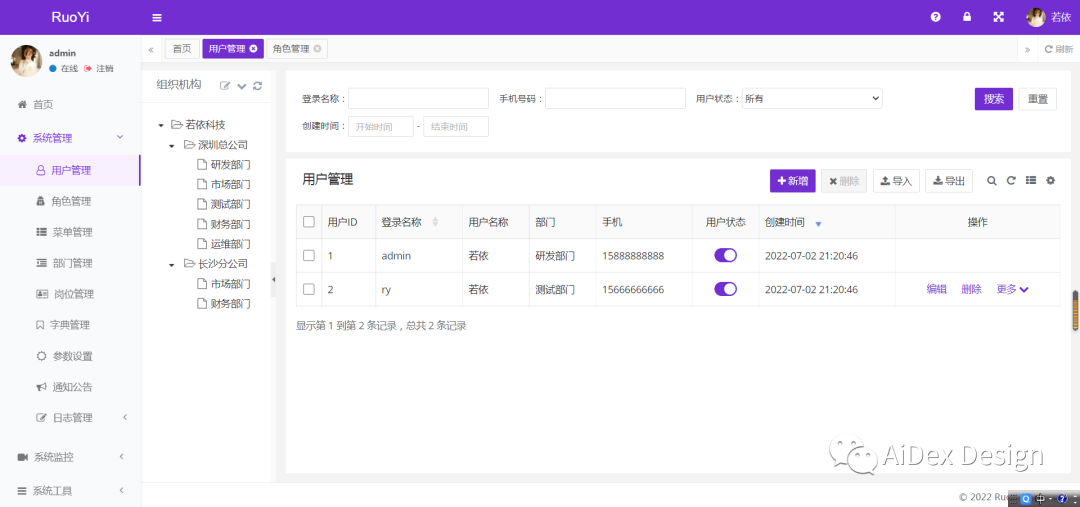Image resolution: width=1080 pixels, height=507 pixels.
Task: Focus the 登录名称 input field
Action: pyautogui.click(x=418, y=99)
